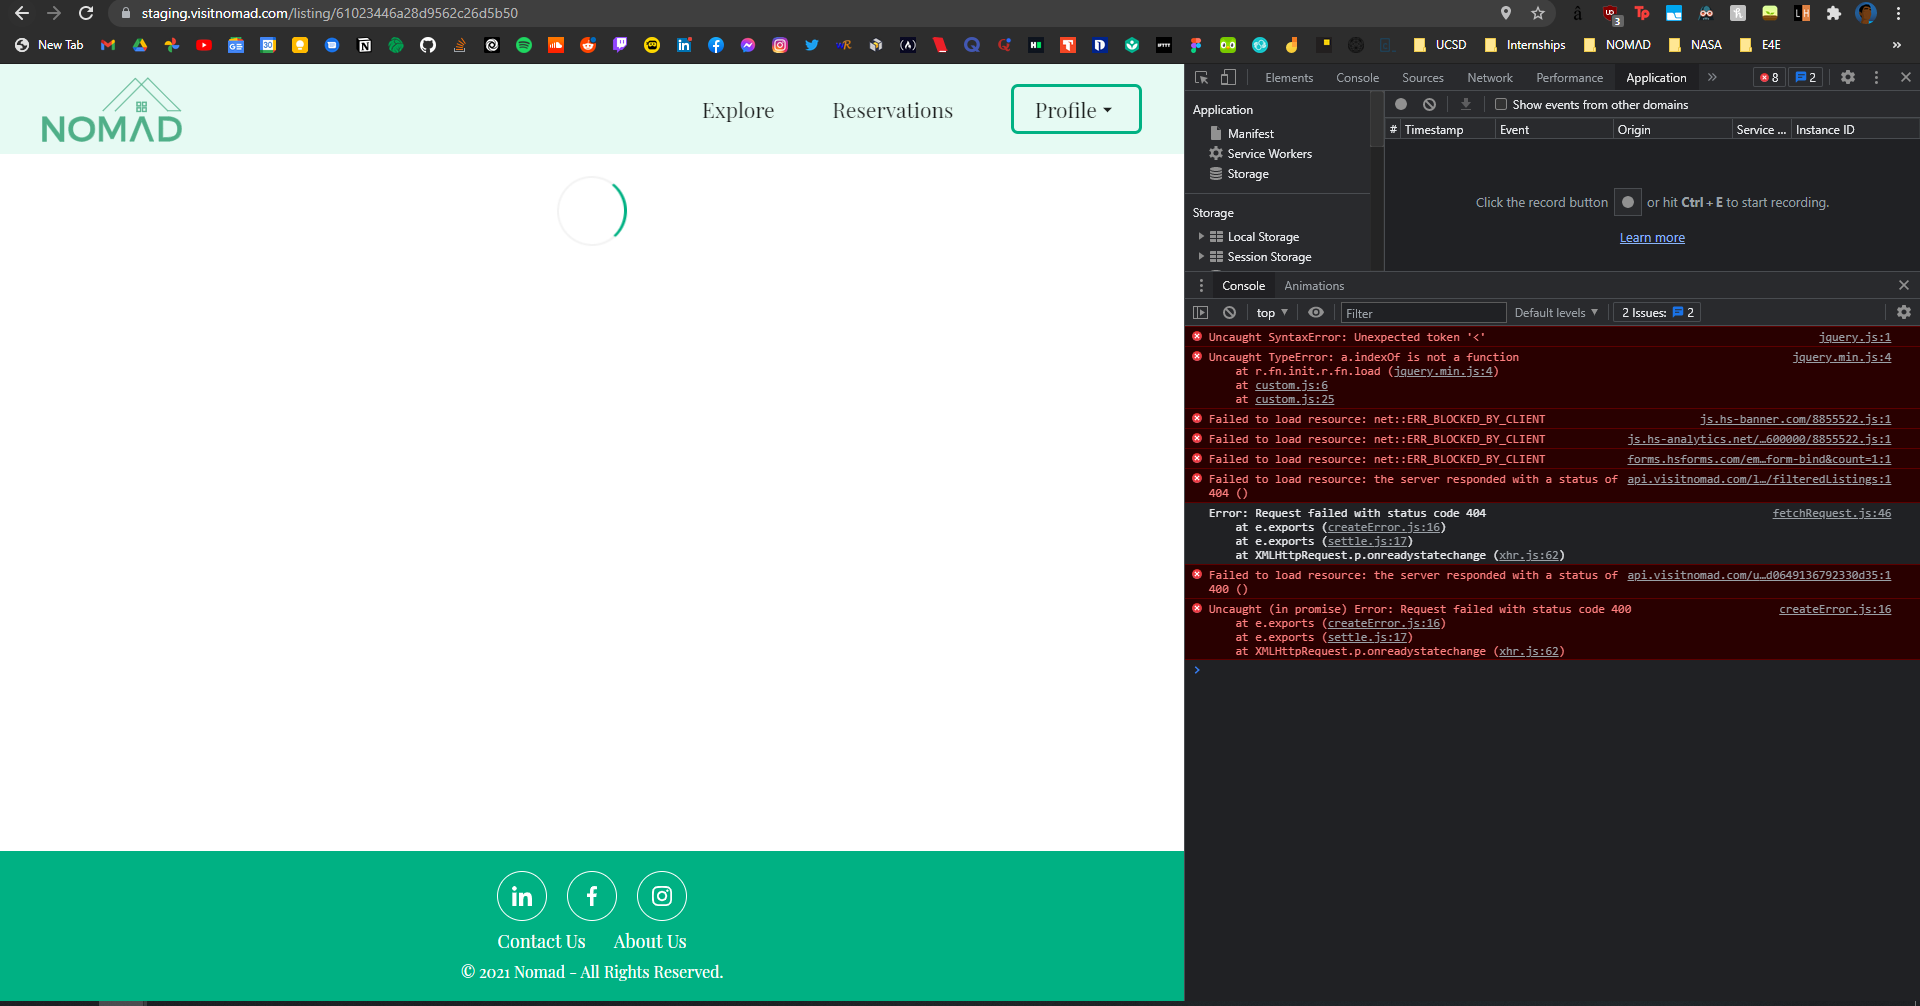The height and width of the screenshot is (1006, 1920).
Task: Expand the Session Storage tree item
Action: 1201,257
